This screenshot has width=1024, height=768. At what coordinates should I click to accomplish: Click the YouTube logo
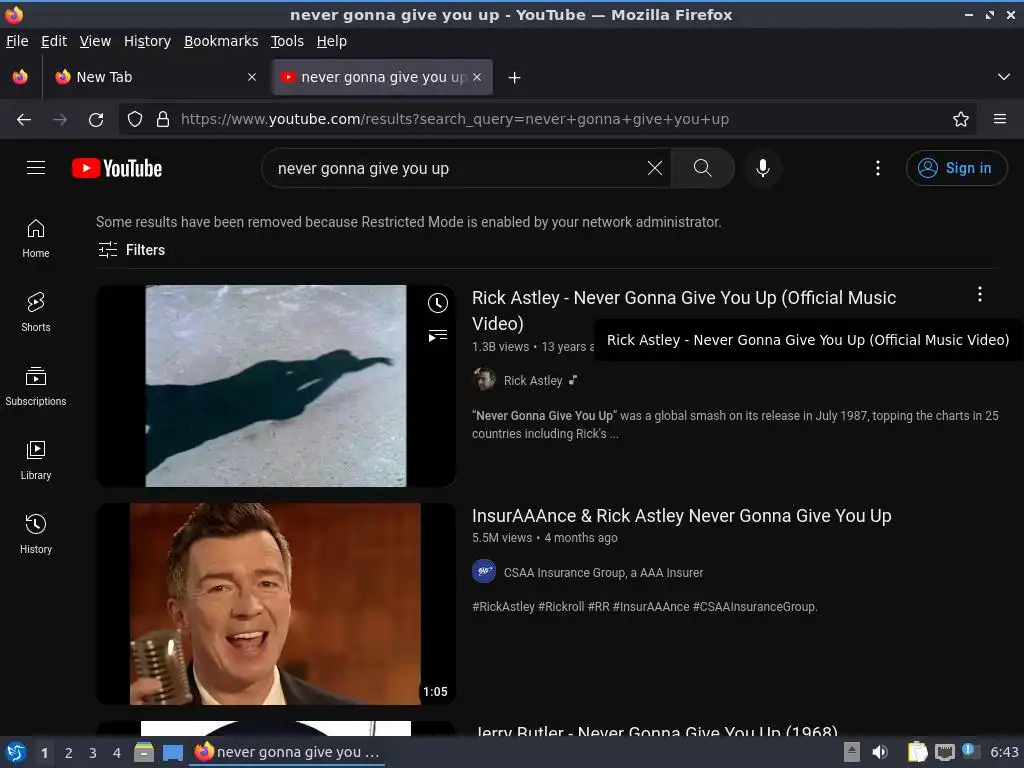(x=117, y=168)
